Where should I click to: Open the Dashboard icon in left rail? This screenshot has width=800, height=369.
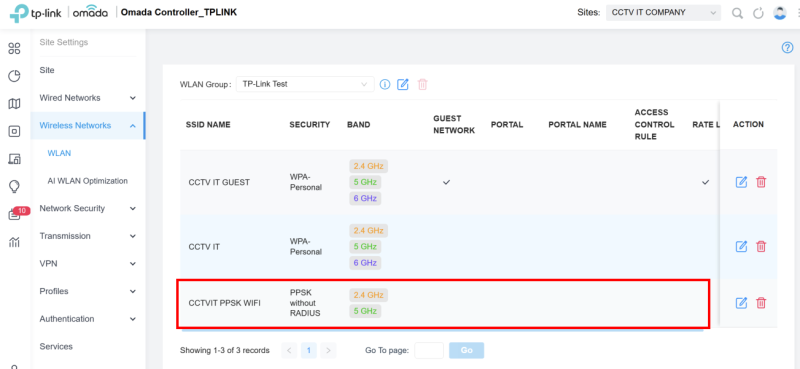(14, 49)
